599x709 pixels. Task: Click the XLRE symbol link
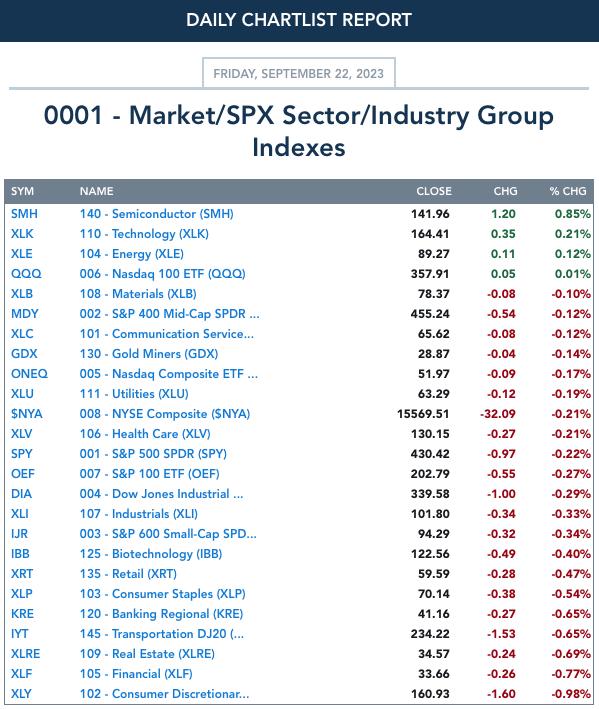pyautogui.click(x=25, y=654)
